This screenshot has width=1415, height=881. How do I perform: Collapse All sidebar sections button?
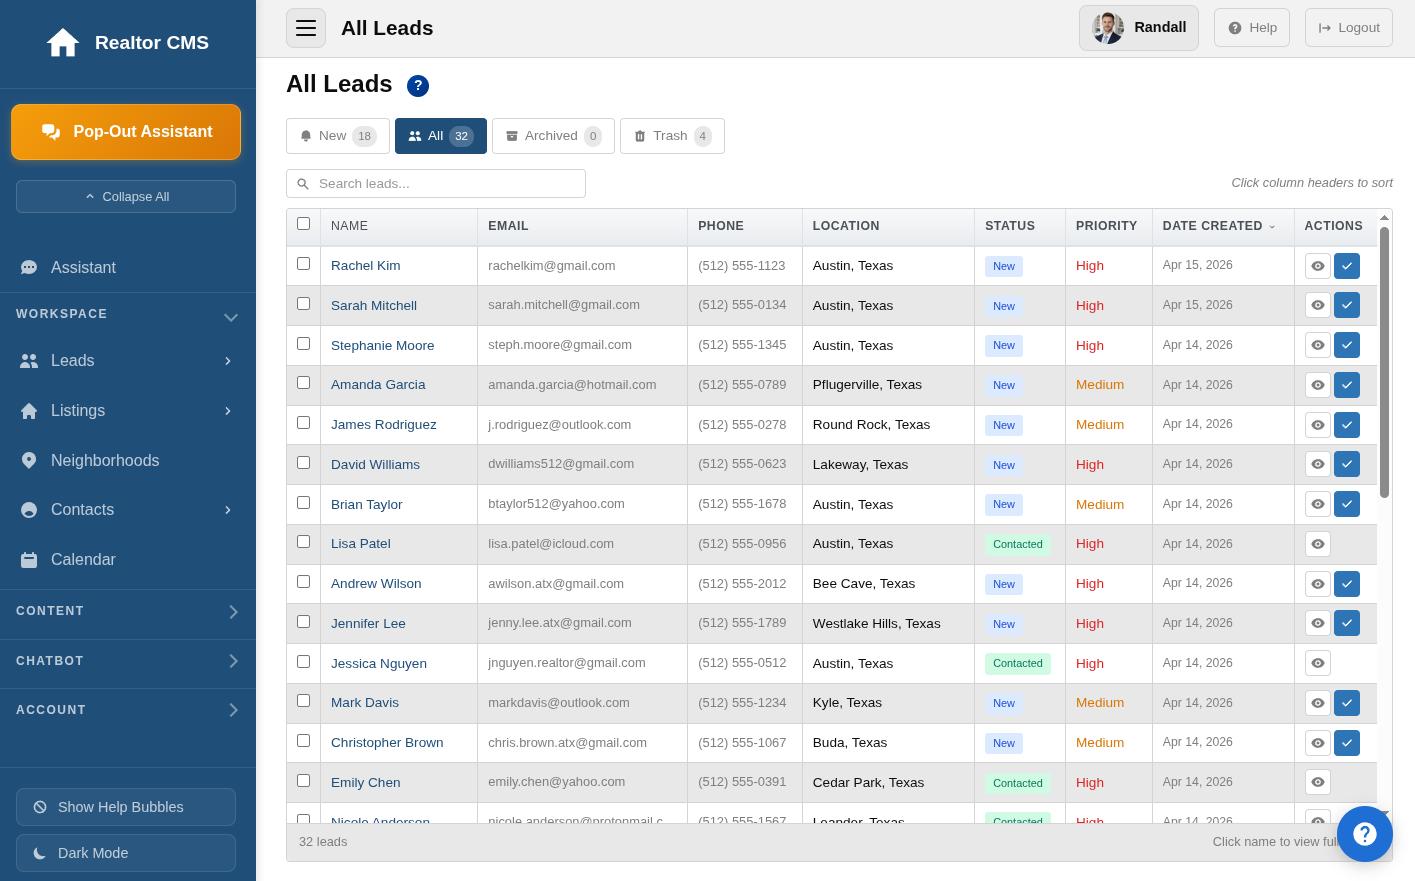click(x=126, y=196)
